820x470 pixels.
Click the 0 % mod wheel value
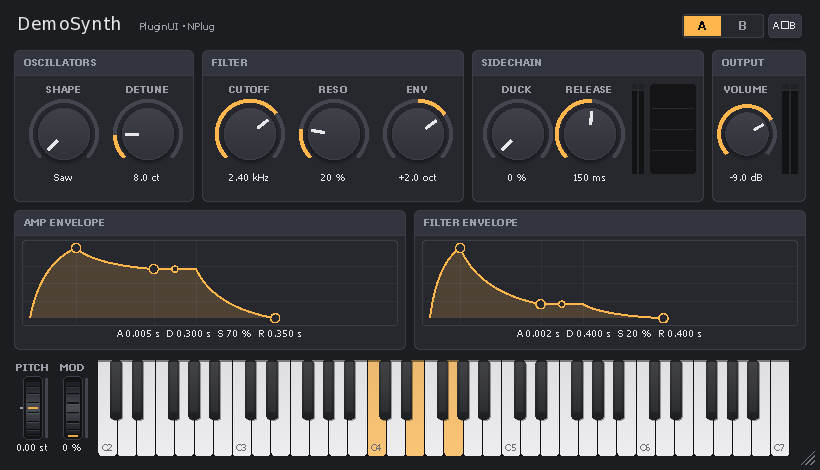click(72, 448)
